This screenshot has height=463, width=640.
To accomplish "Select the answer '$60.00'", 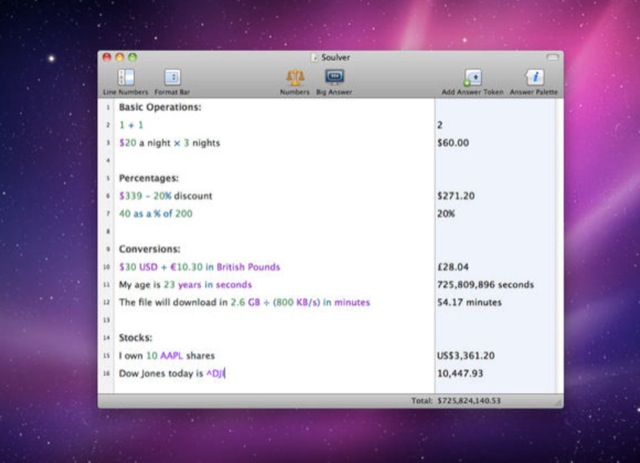I will pyautogui.click(x=453, y=143).
